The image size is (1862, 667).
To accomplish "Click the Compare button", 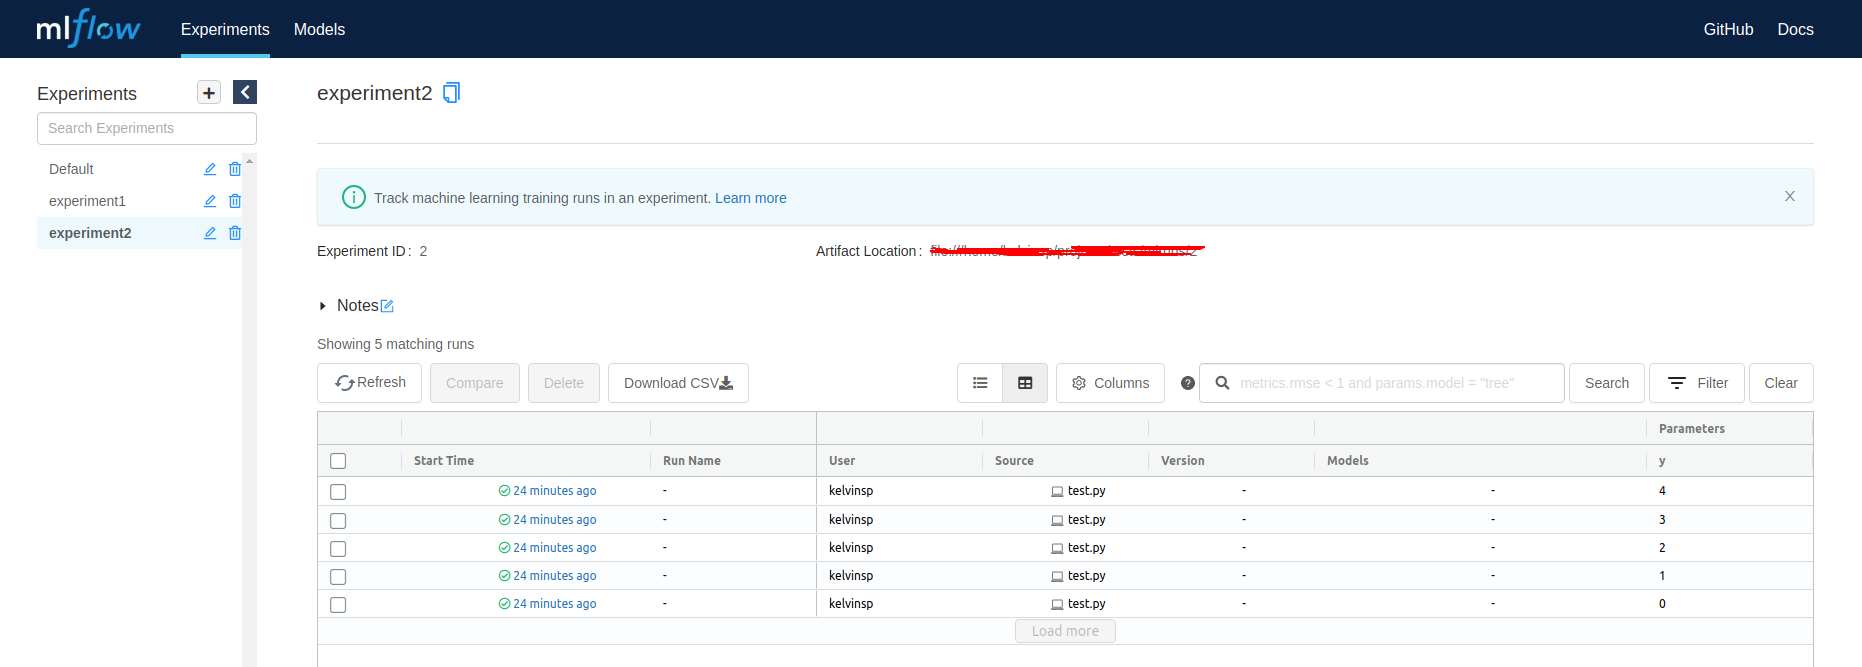I will (475, 383).
